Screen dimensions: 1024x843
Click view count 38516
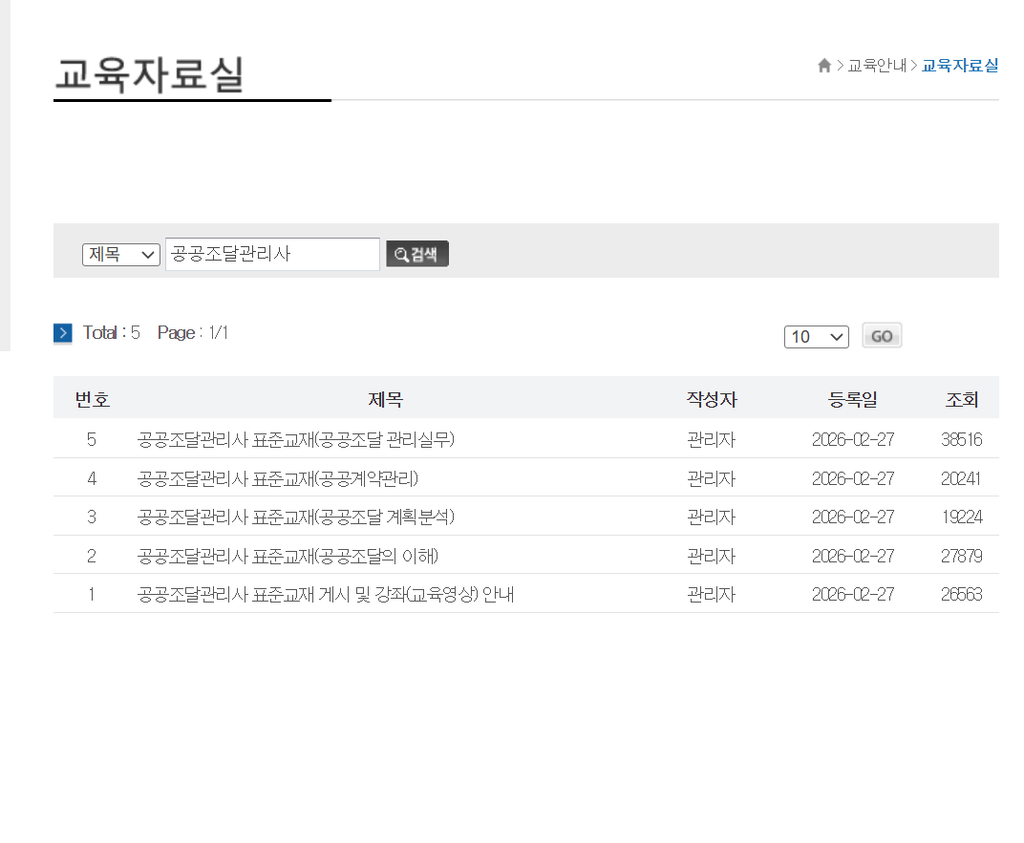coord(961,439)
